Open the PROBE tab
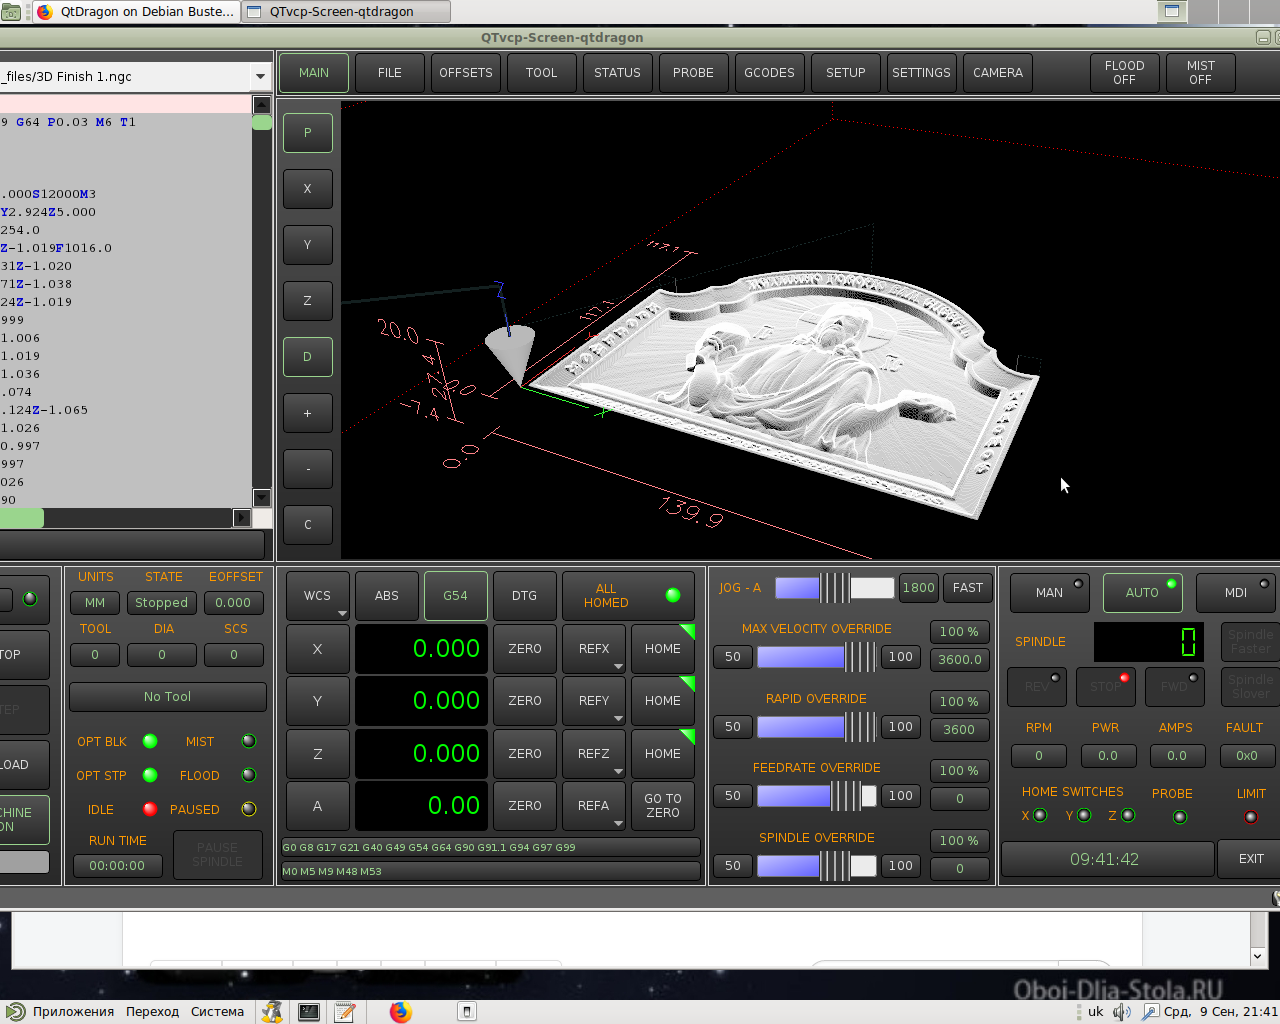 point(693,73)
